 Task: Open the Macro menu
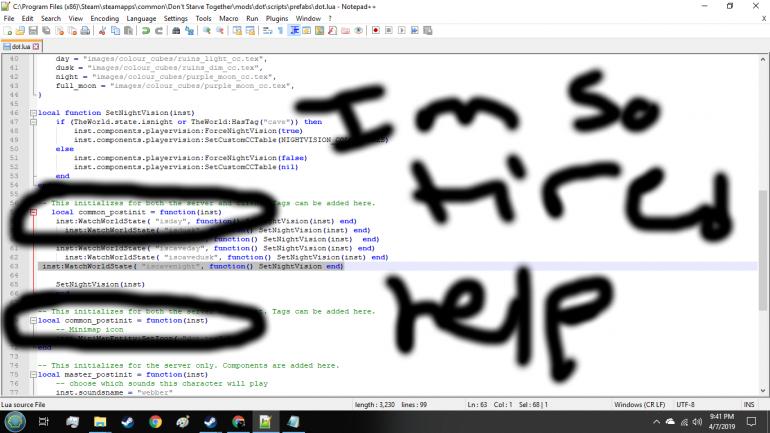point(229,18)
